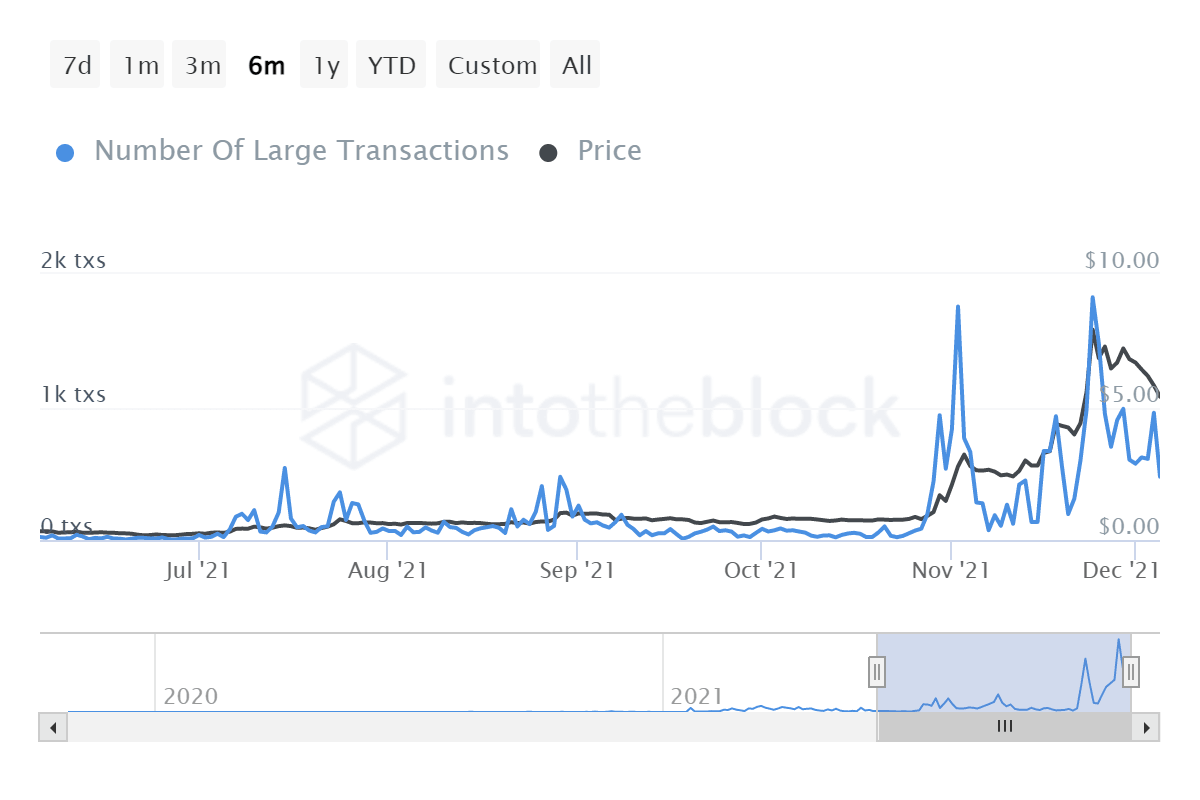The image size is (1200, 800).
Task: Click the right range selector handle
Action: coord(1130,672)
